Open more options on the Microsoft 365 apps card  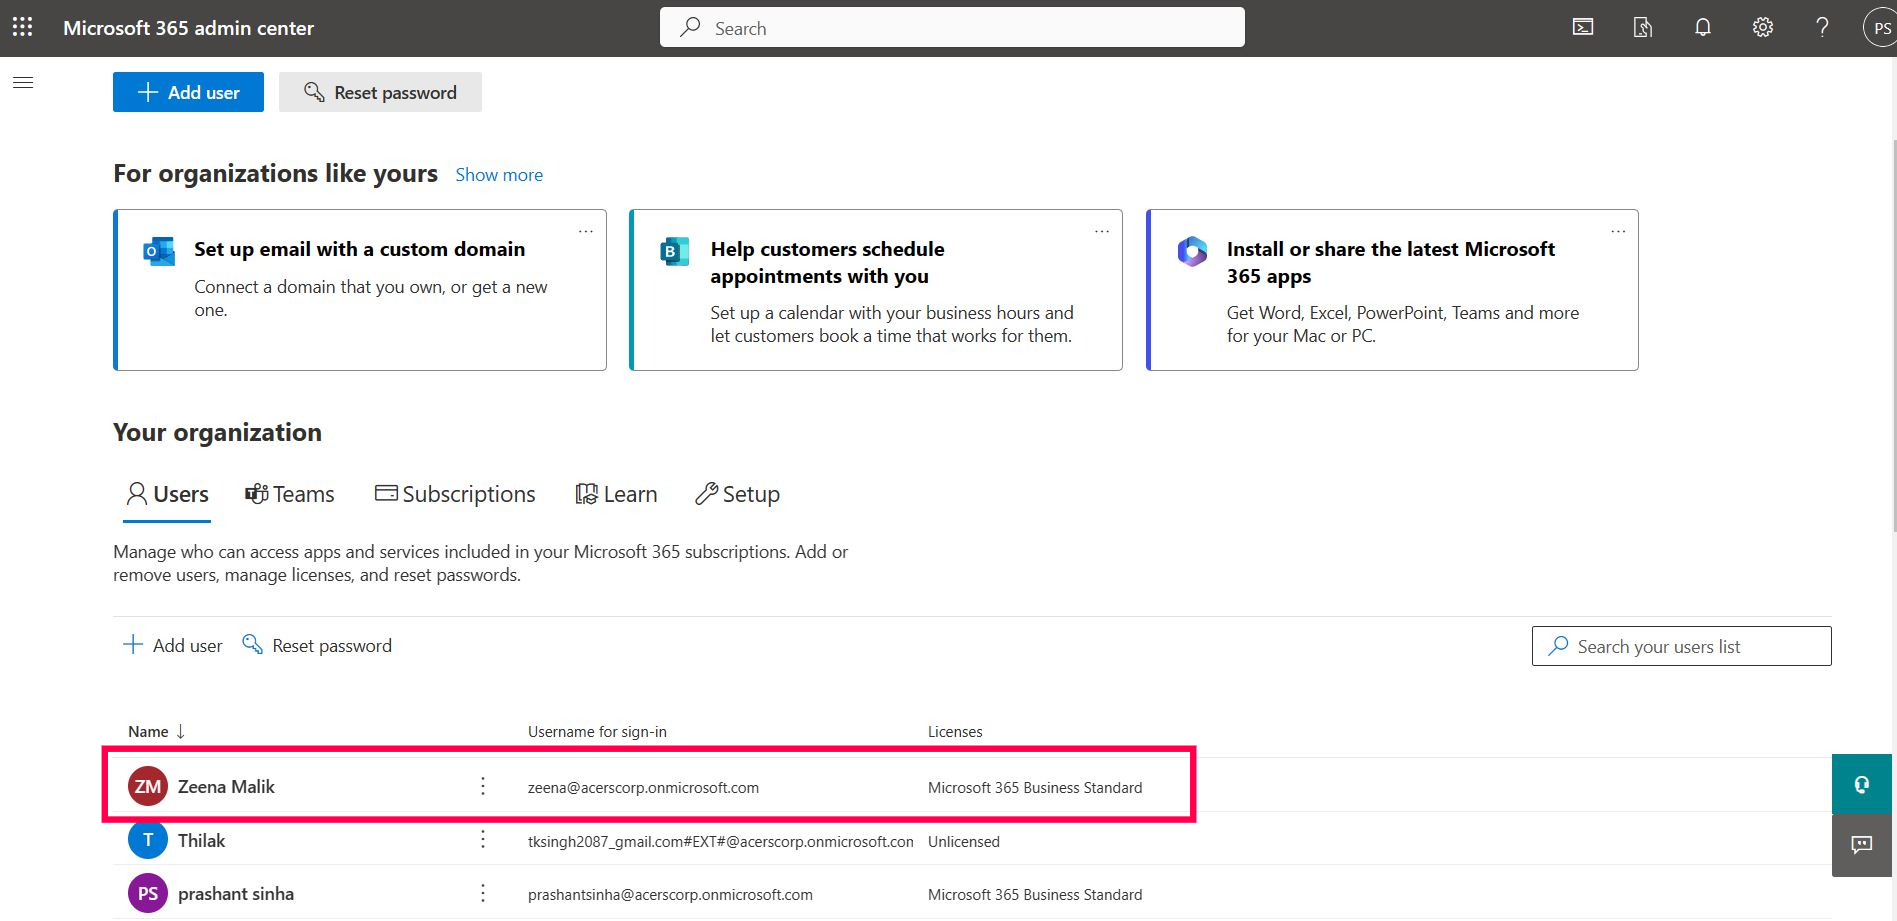pyautogui.click(x=1617, y=232)
